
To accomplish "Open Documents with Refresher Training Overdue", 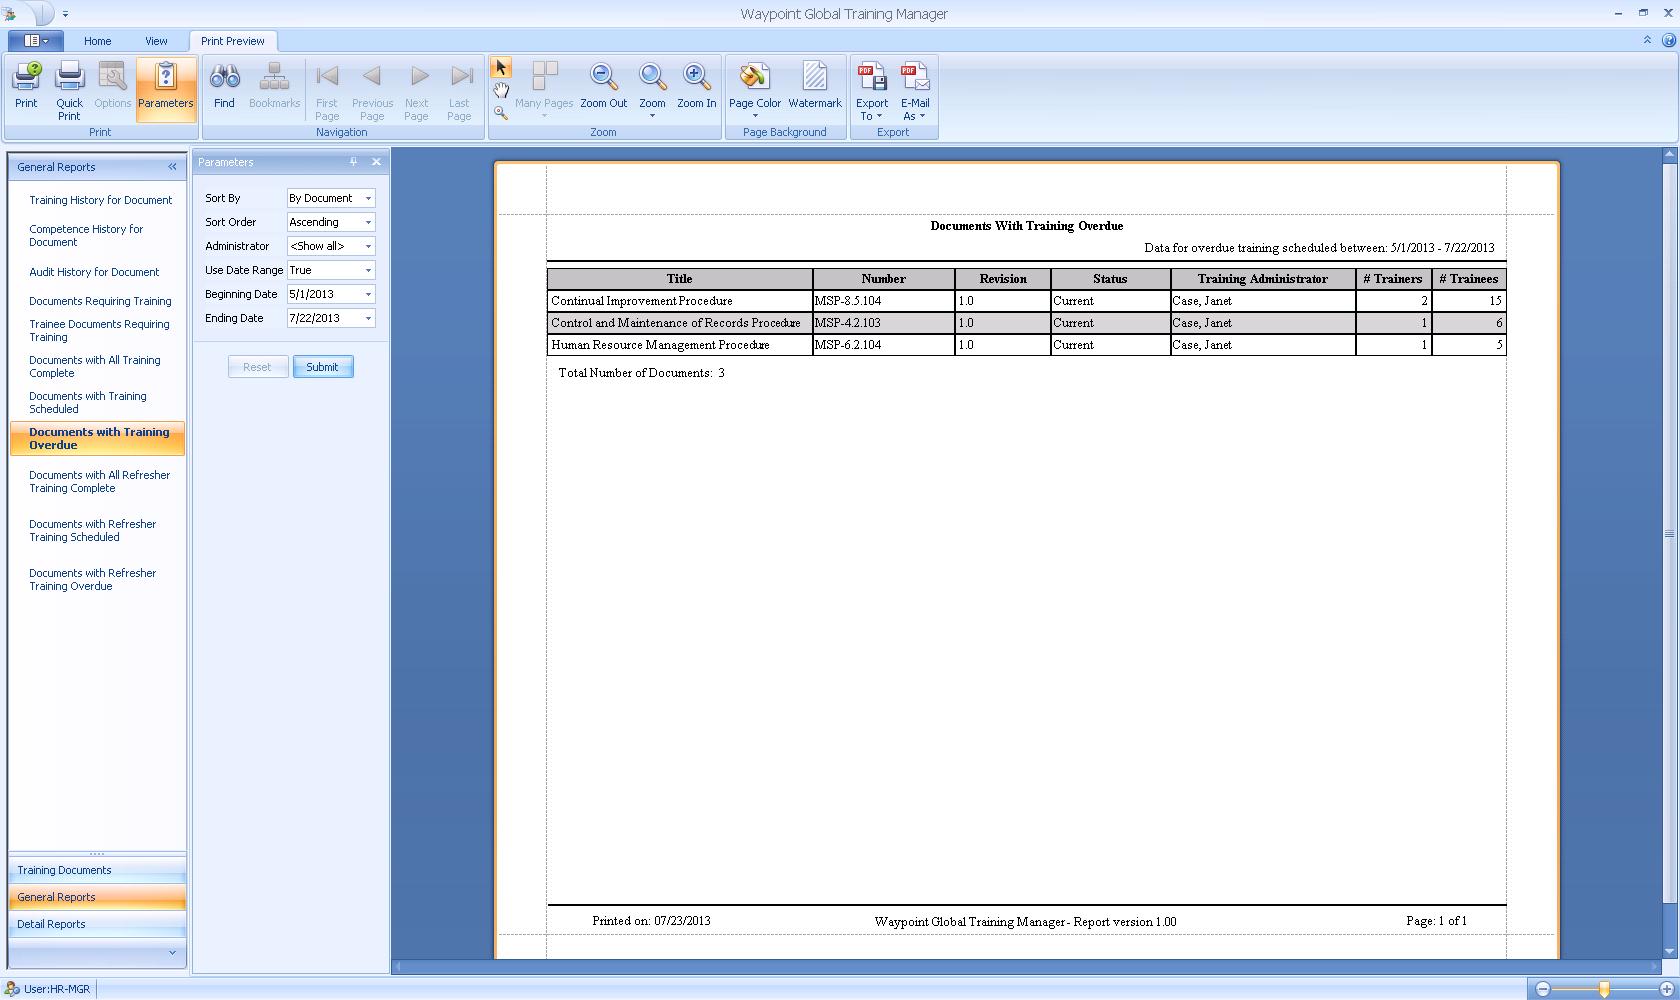I will point(92,580).
